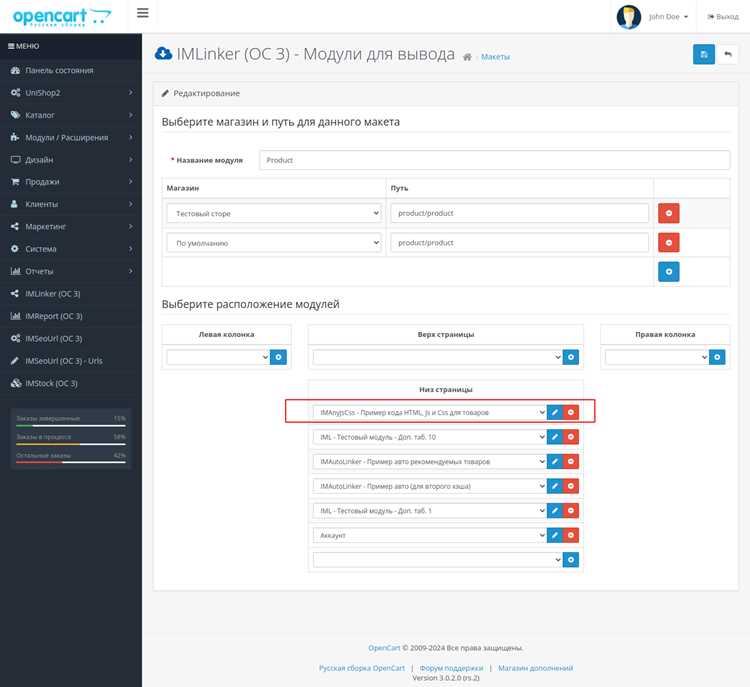This screenshot has height=687, width=750.
Task: Open IMSeoUrl (OC 3) sidebar item
Action: coord(71,338)
